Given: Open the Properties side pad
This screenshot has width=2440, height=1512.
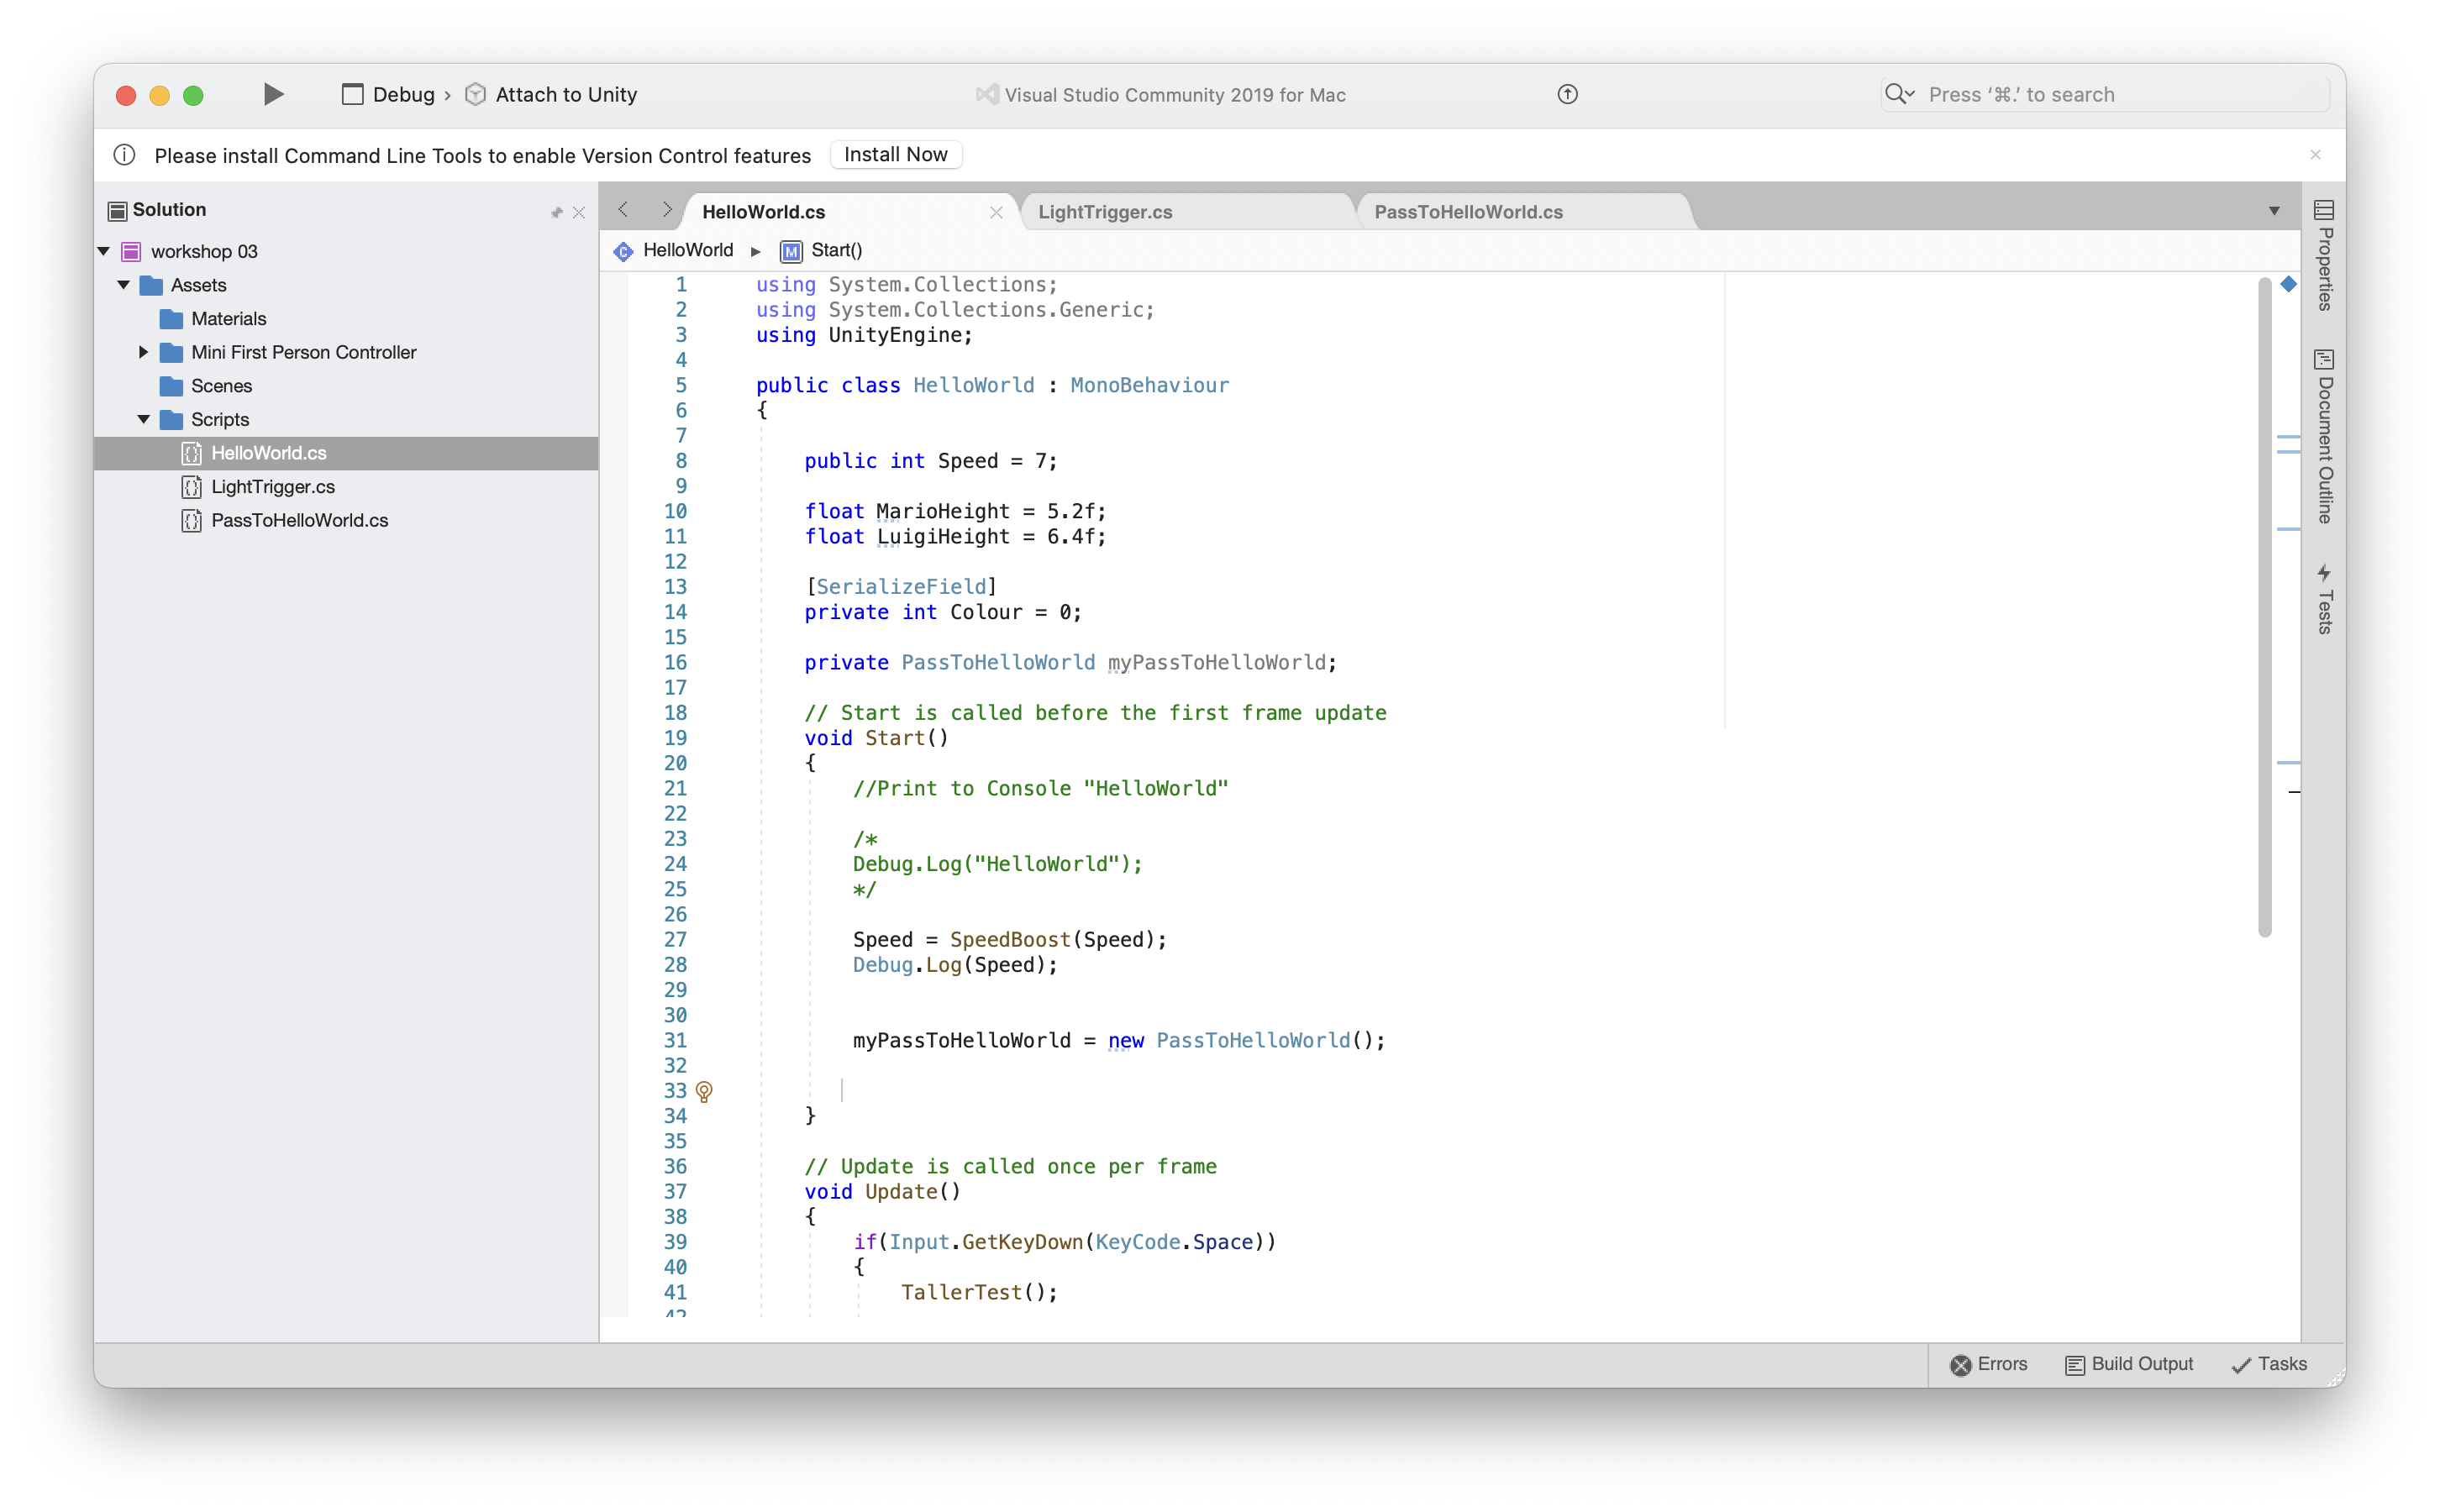Looking at the screenshot, I should (x=2324, y=256).
